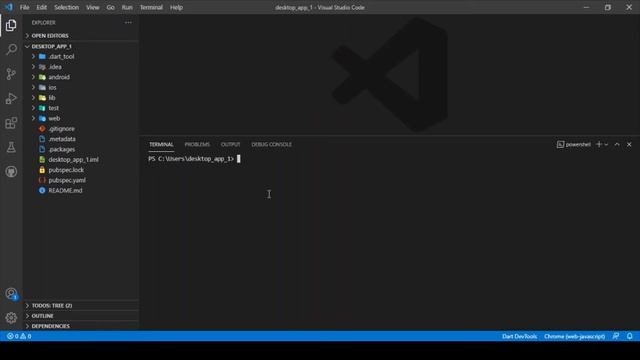The image size is (640, 360).
Task: Maximize the terminal panel with up chevron
Action: 617,144
